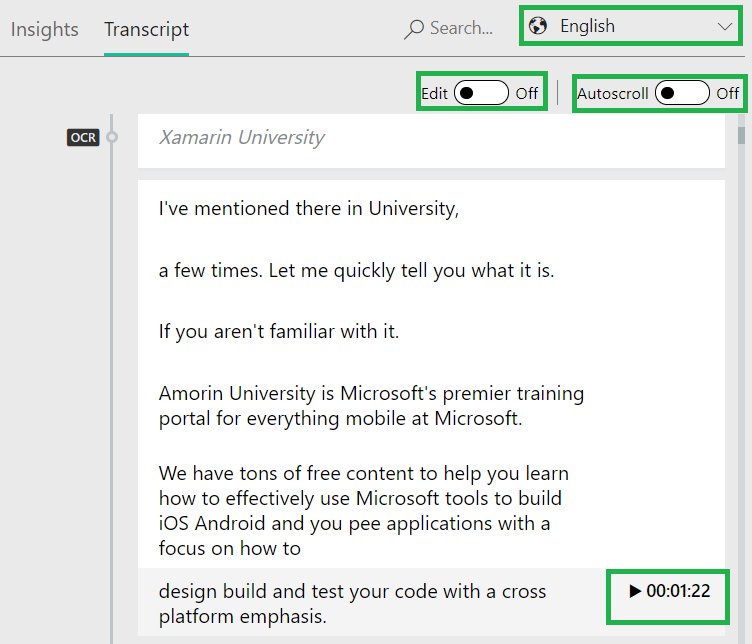Open the English language dropdown
Screen dimensions: 752x644
(632, 27)
